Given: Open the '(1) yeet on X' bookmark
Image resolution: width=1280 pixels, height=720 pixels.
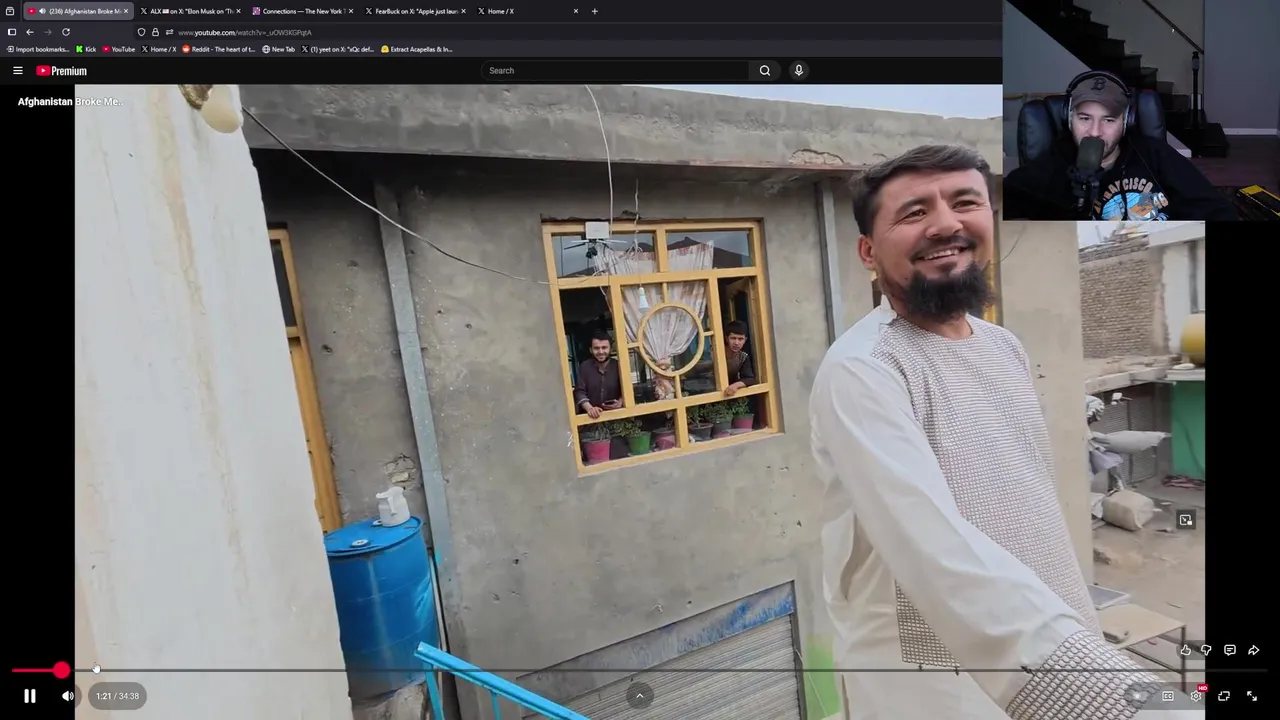Looking at the screenshot, I should pyautogui.click(x=338, y=49).
